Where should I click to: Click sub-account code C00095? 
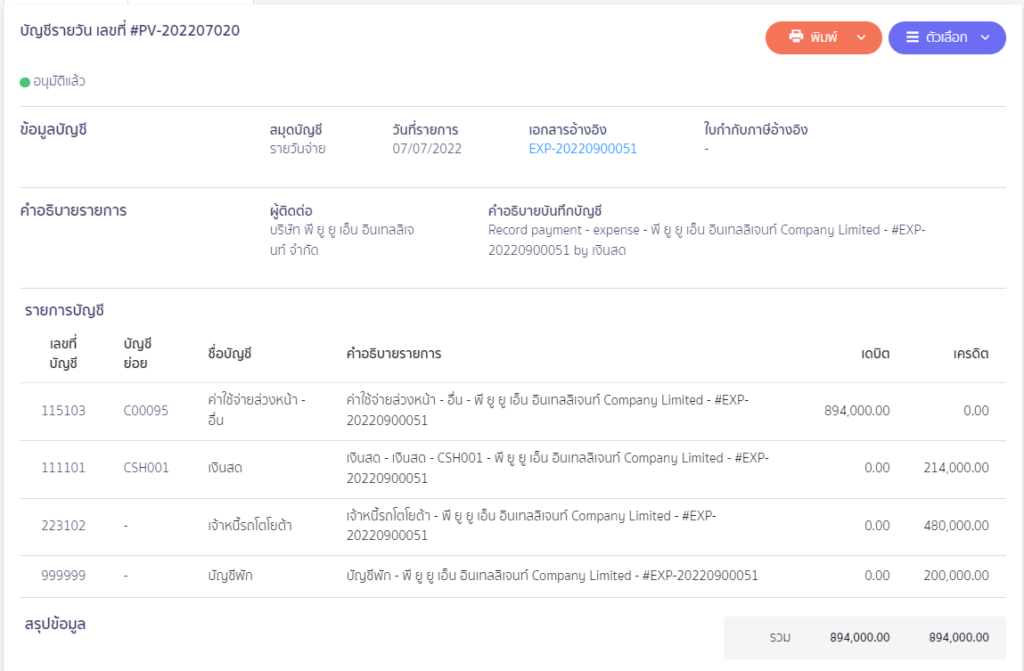[146, 410]
